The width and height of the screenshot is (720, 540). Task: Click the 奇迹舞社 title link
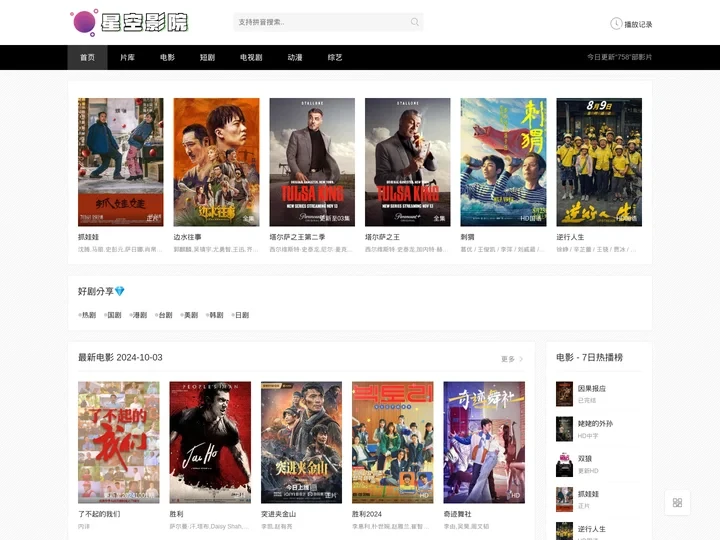[457, 514]
